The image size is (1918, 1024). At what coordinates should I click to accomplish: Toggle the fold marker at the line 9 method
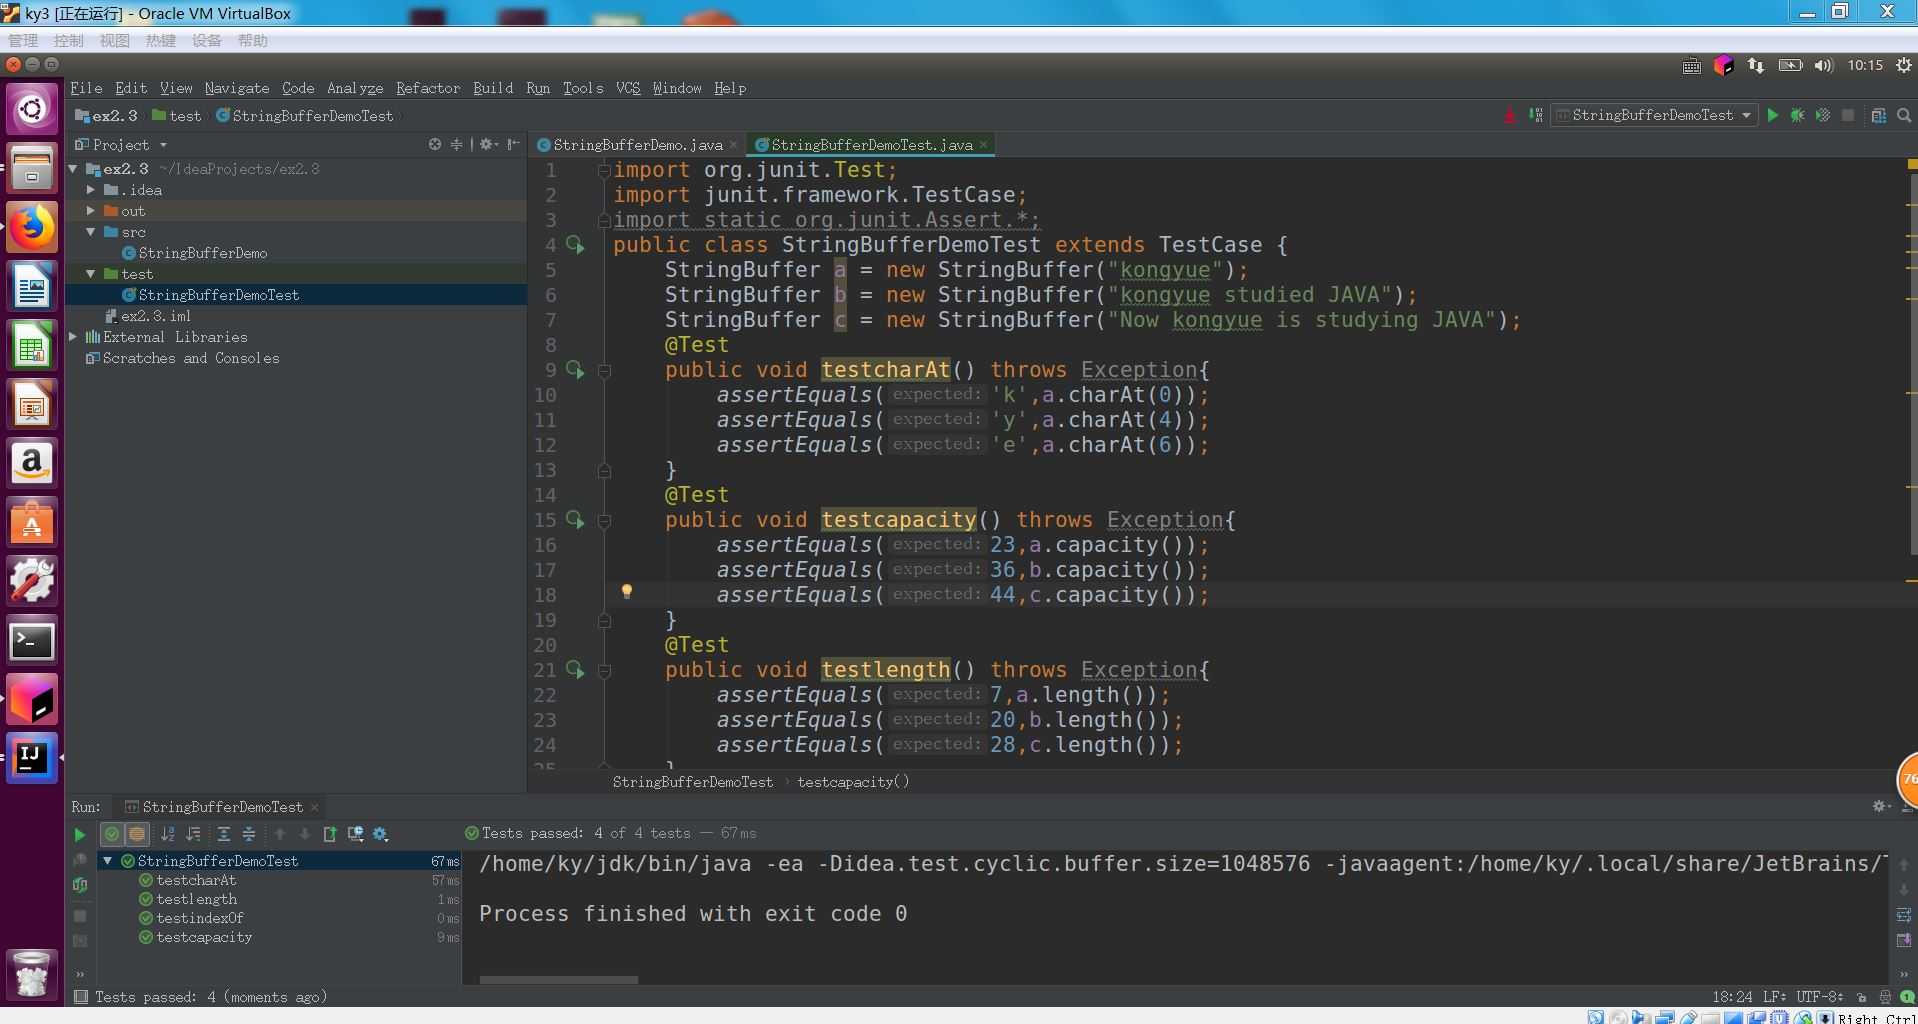pos(604,370)
